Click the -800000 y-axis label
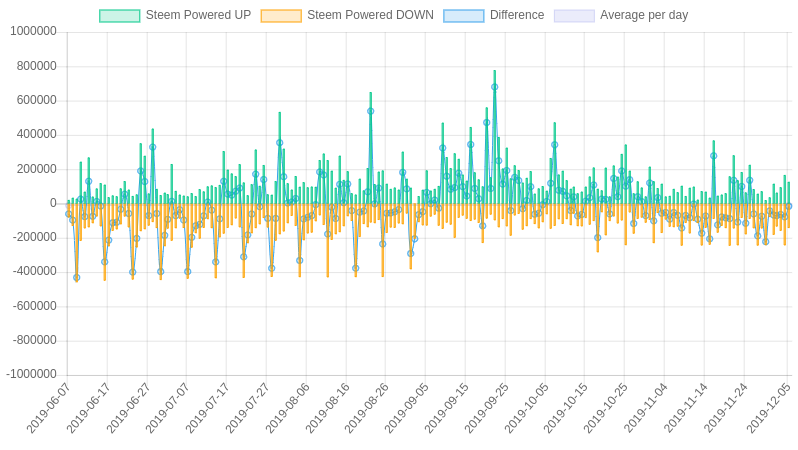The image size is (798, 450). [x=35, y=340]
